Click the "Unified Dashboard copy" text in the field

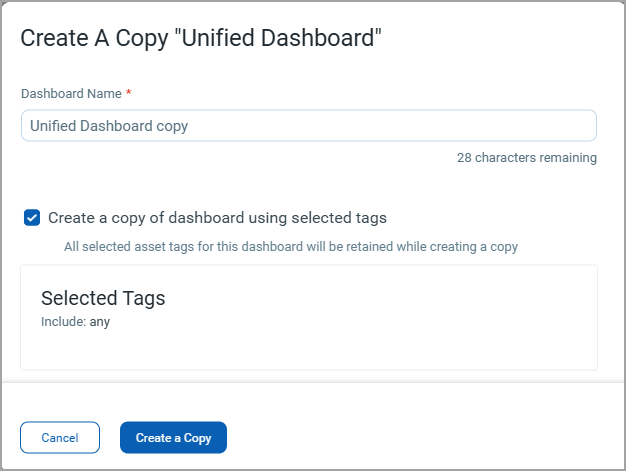(109, 126)
